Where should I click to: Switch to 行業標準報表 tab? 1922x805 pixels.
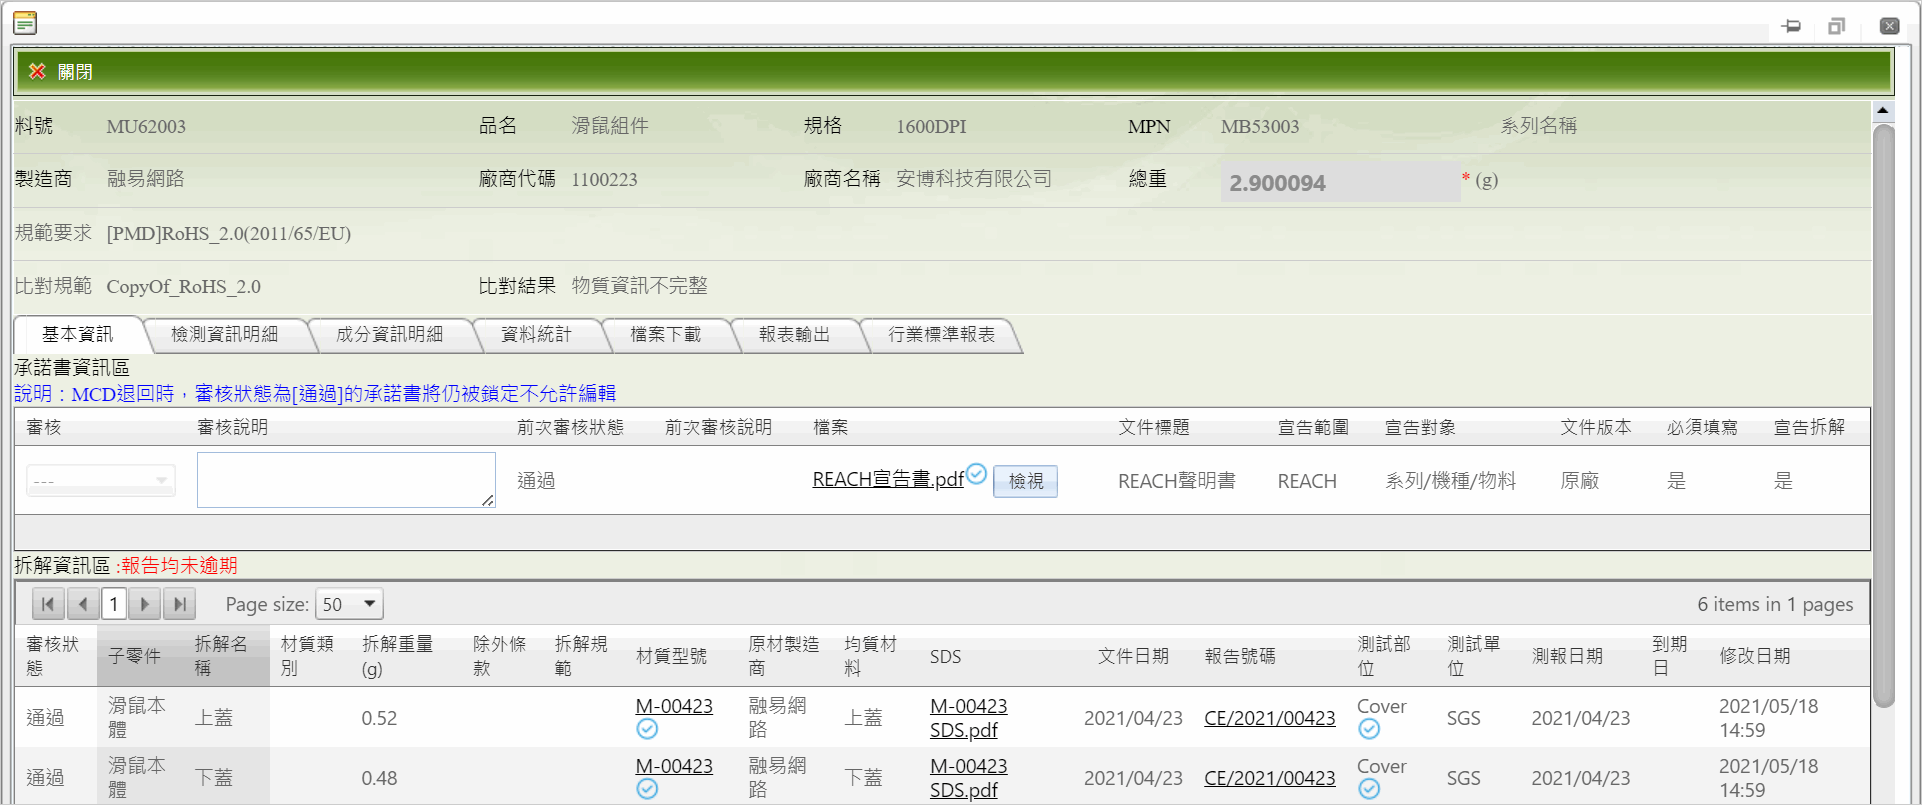(x=942, y=334)
